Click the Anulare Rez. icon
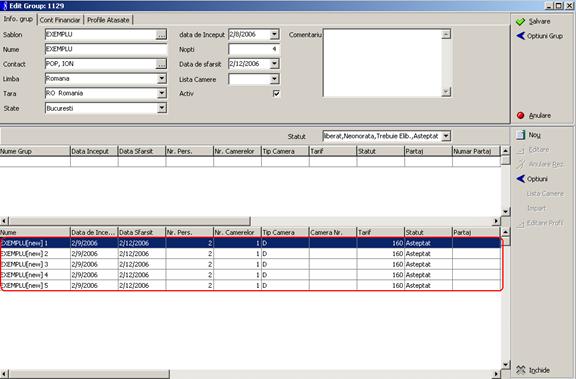Screen dimensions: 576x379 [521, 164]
